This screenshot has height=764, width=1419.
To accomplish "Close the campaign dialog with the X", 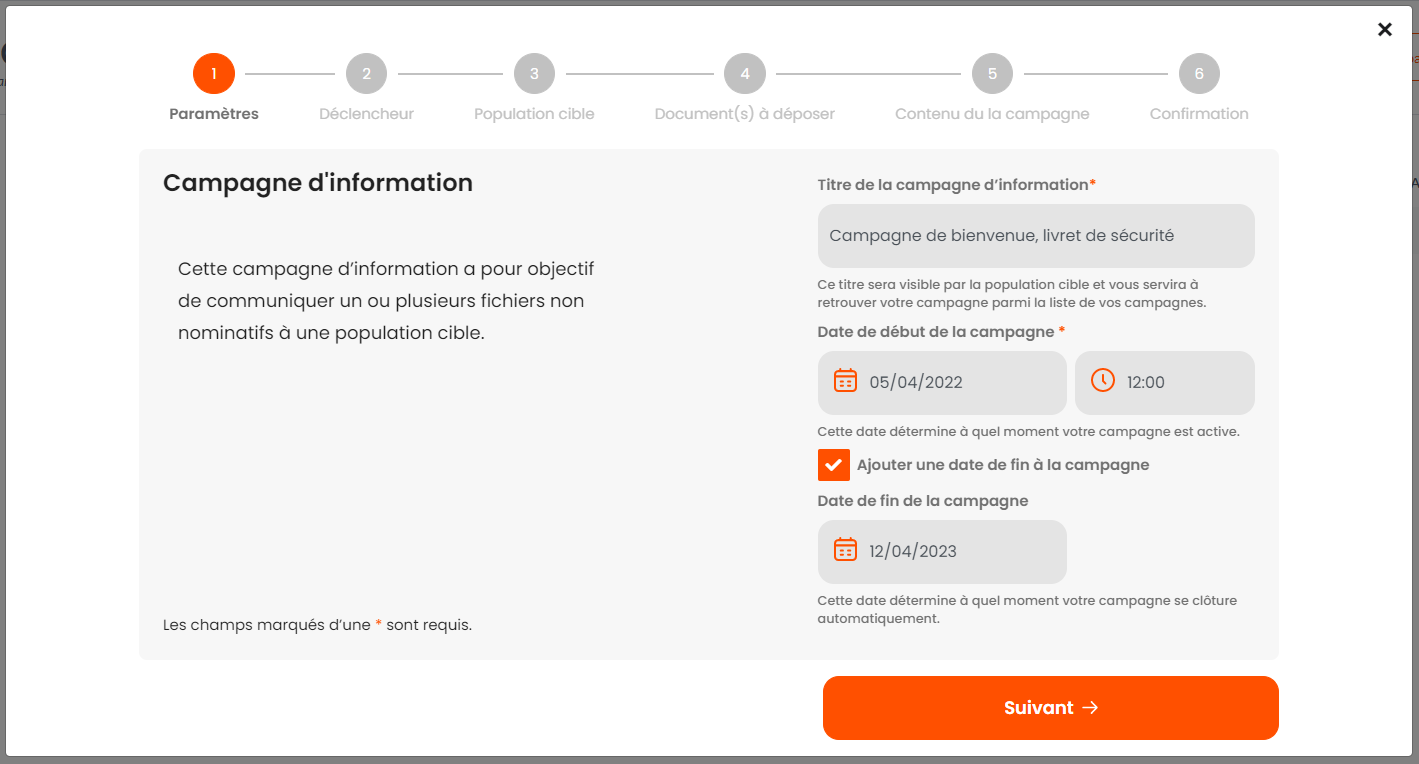I will 1385,29.
